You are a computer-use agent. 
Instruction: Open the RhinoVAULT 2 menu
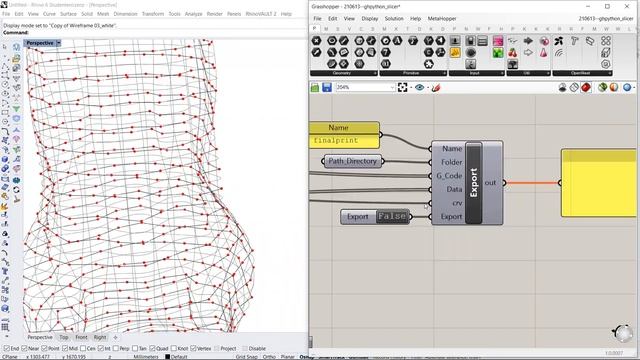tap(261, 14)
